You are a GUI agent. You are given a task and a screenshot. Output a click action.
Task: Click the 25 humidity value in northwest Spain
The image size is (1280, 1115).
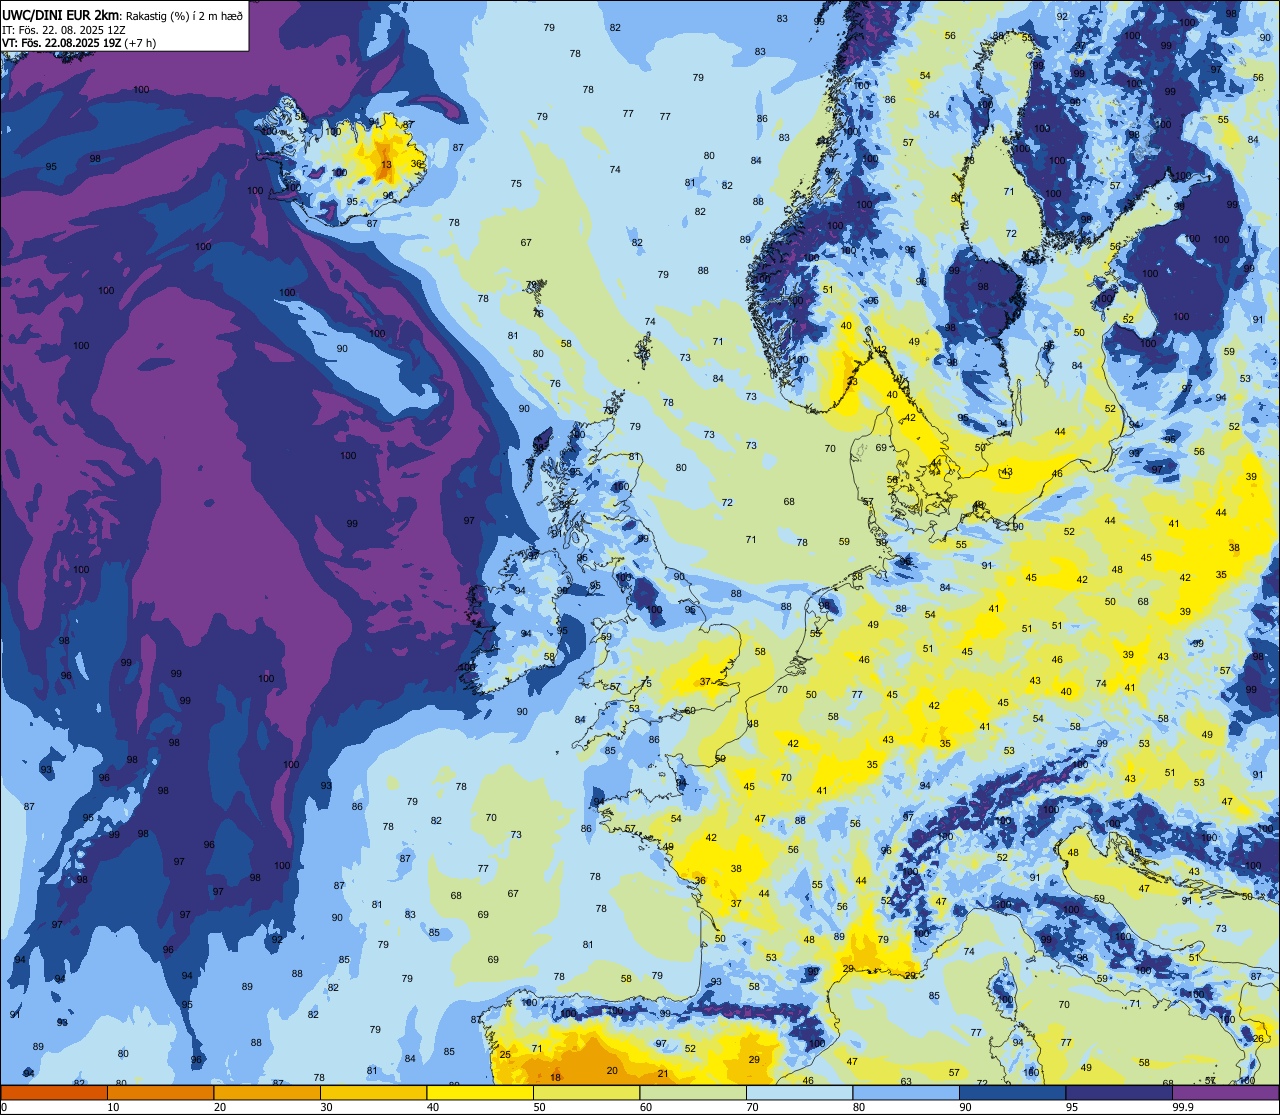click(x=505, y=1055)
